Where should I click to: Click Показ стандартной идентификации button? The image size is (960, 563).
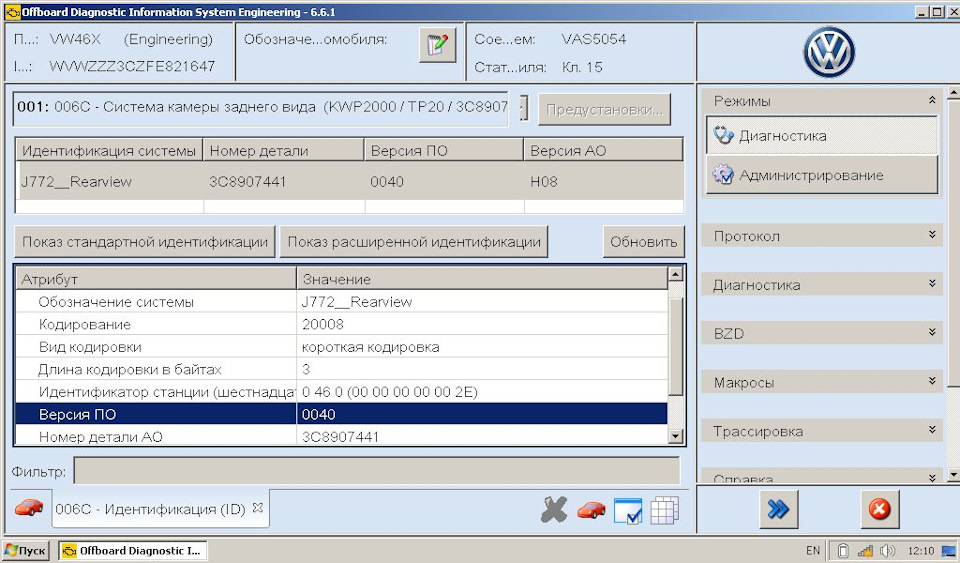[145, 242]
